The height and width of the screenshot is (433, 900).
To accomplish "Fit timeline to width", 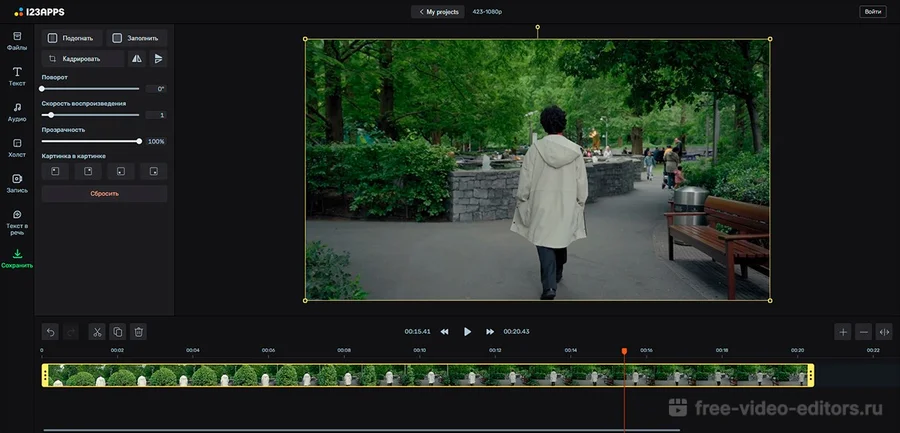I will [x=885, y=331].
